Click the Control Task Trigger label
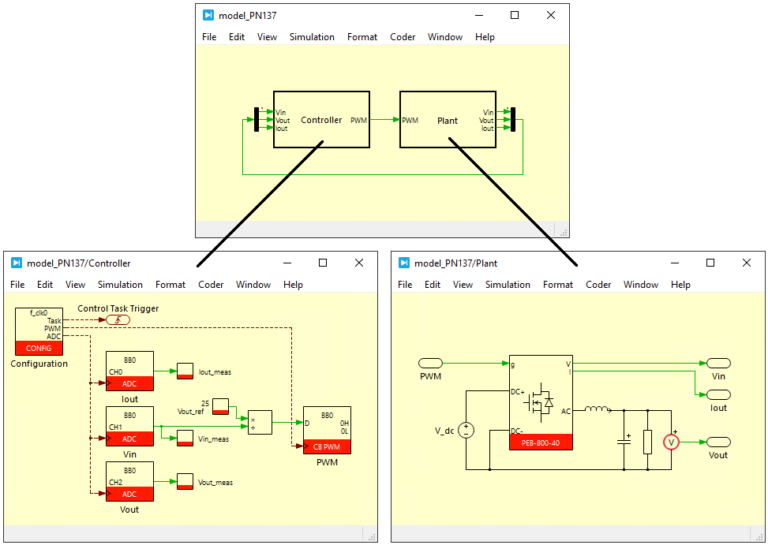The image size is (768, 545). pyautogui.click(x=118, y=308)
